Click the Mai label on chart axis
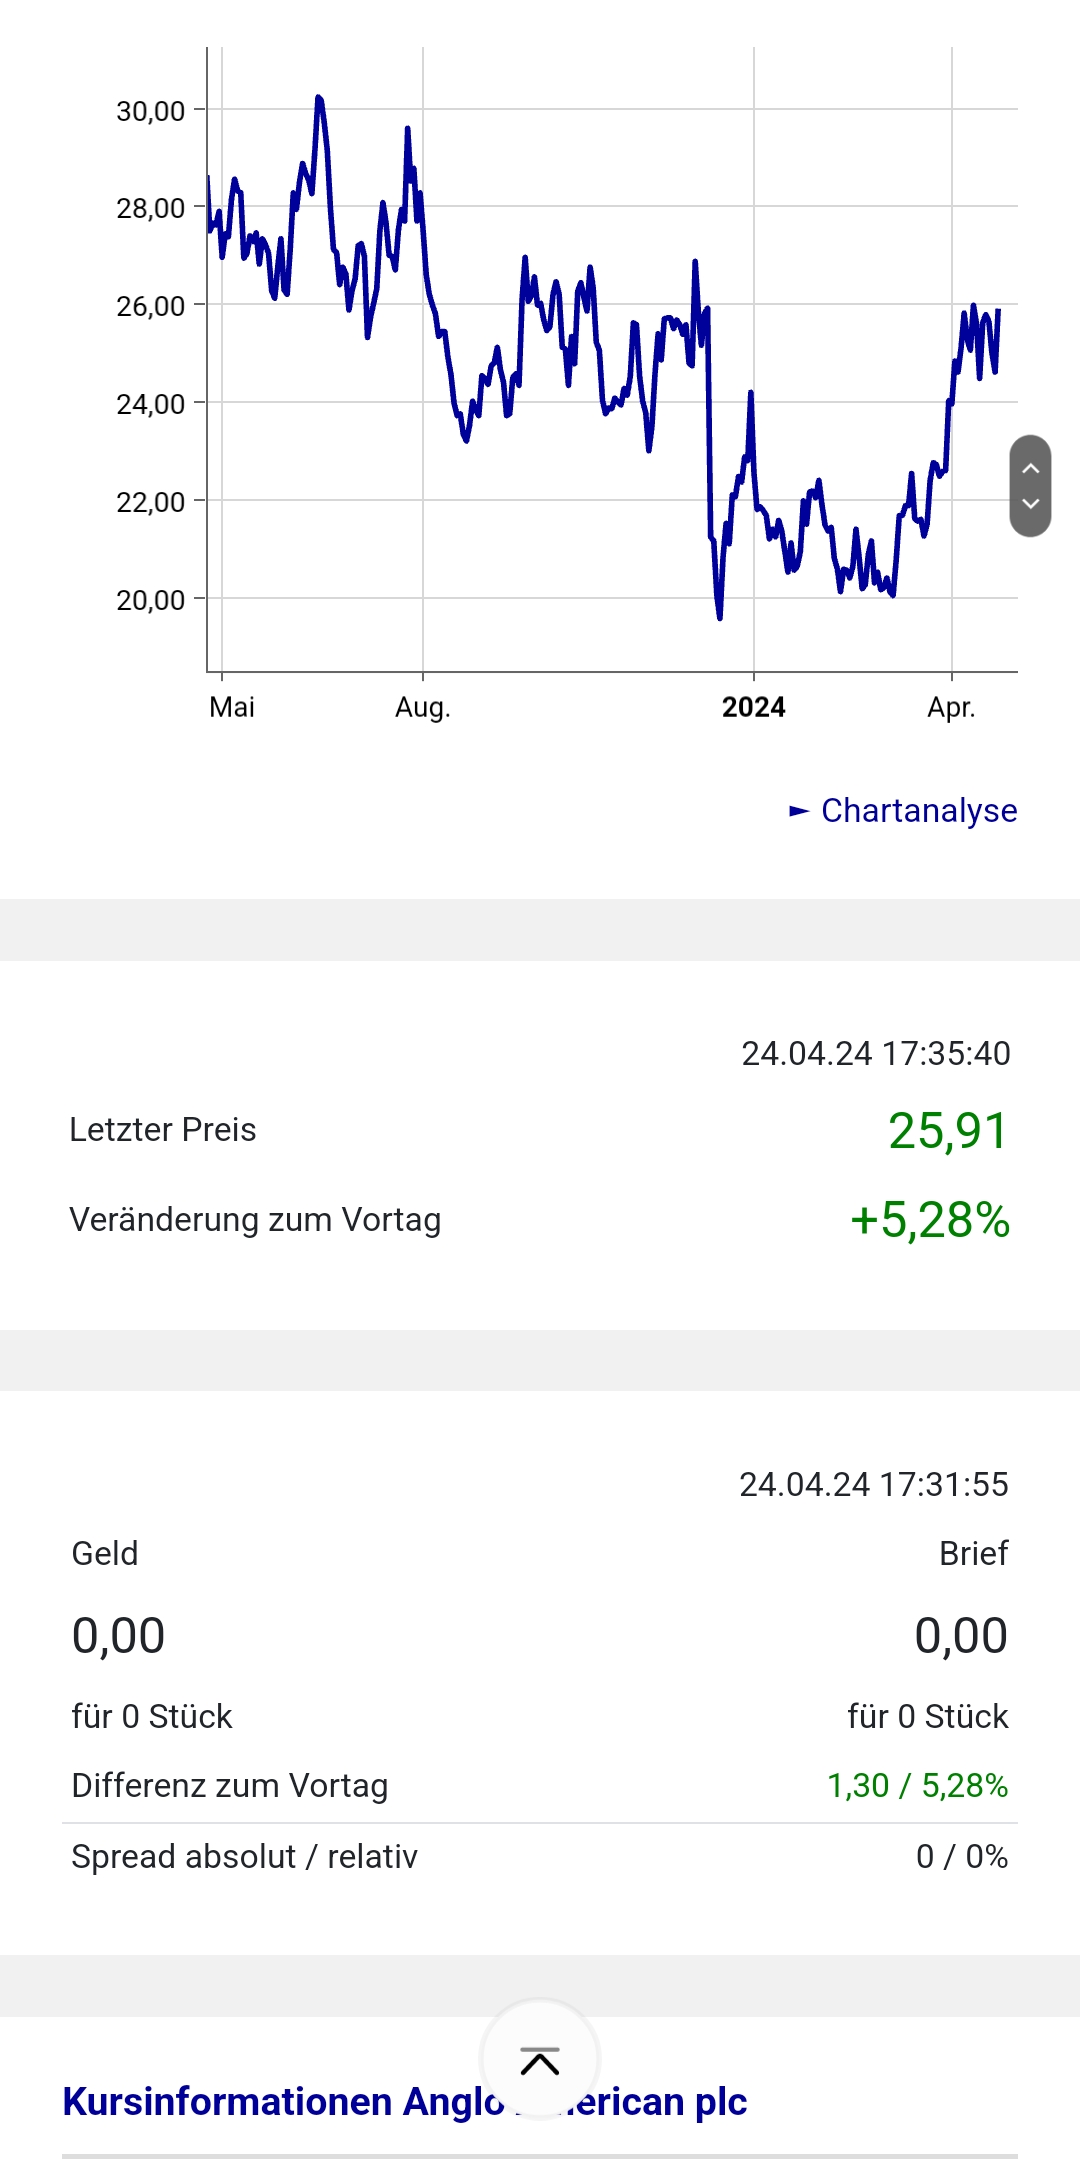Screen dimensions: 1080x2177 point(232,708)
